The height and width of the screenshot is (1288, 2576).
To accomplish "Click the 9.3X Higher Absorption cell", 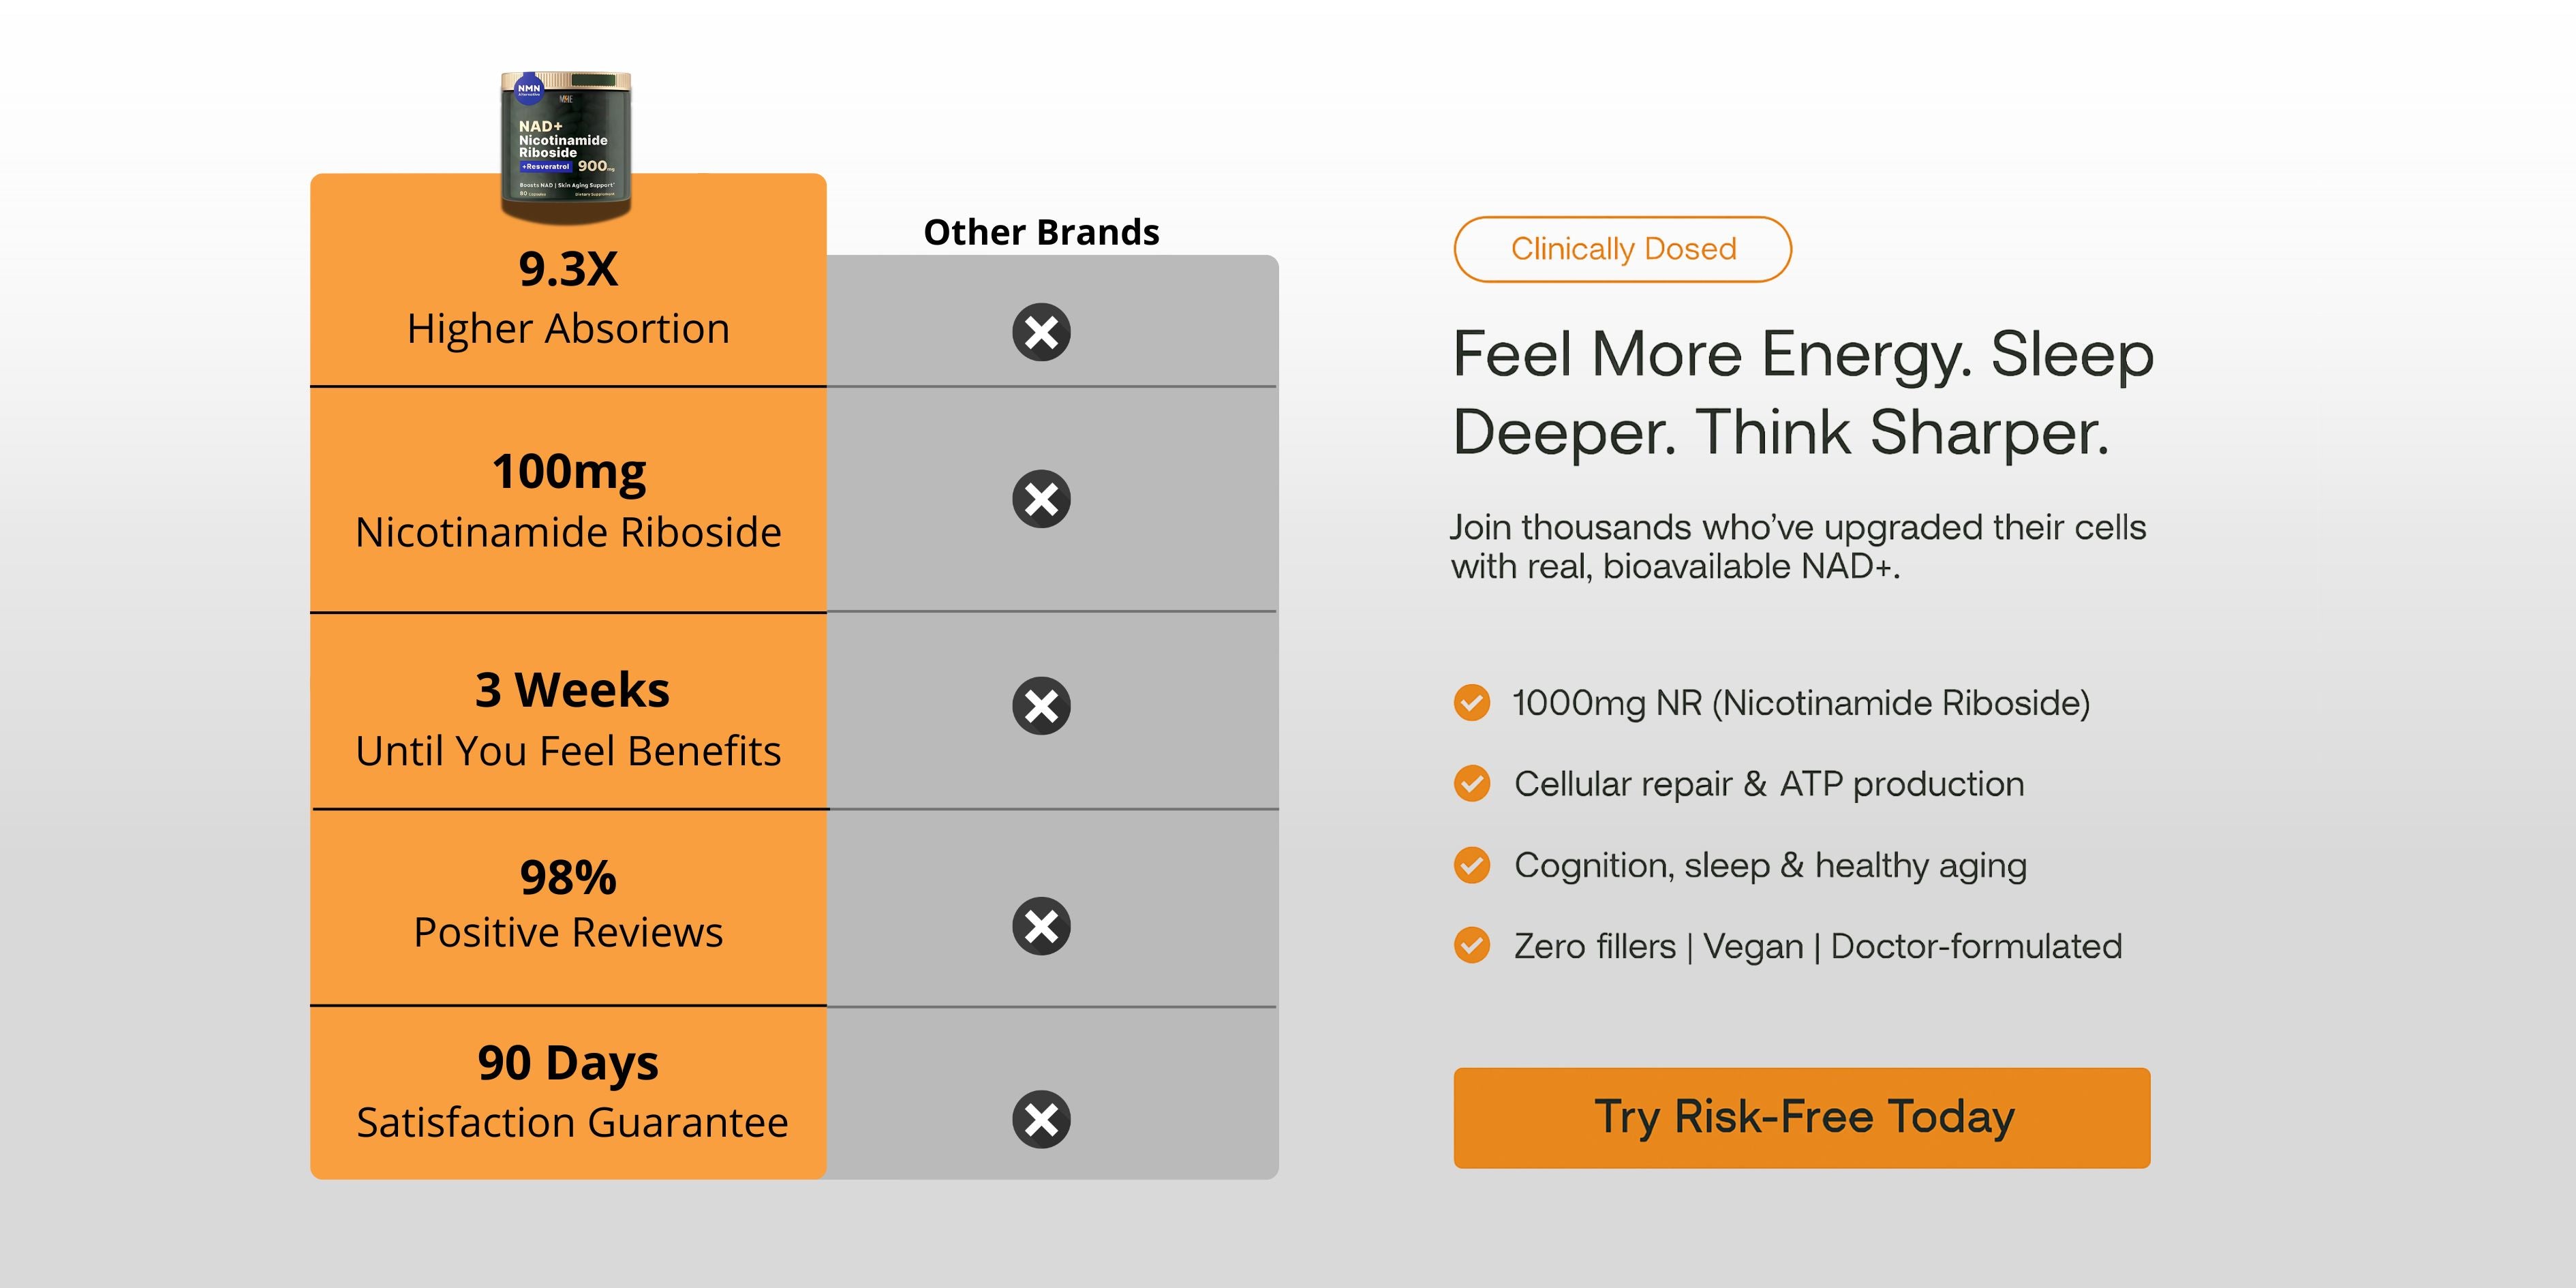I will coord(568,299).
